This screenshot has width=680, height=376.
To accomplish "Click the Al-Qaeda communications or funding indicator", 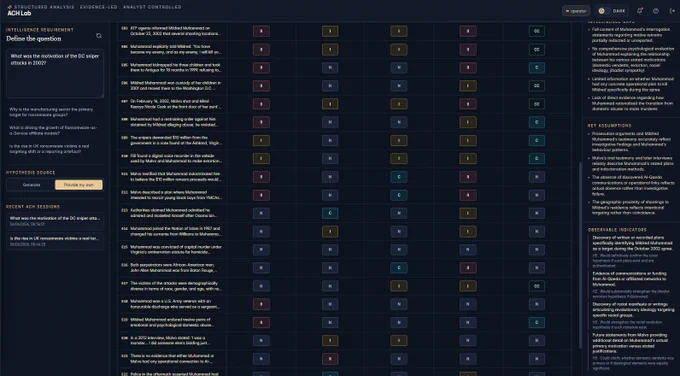I will 631,284.
